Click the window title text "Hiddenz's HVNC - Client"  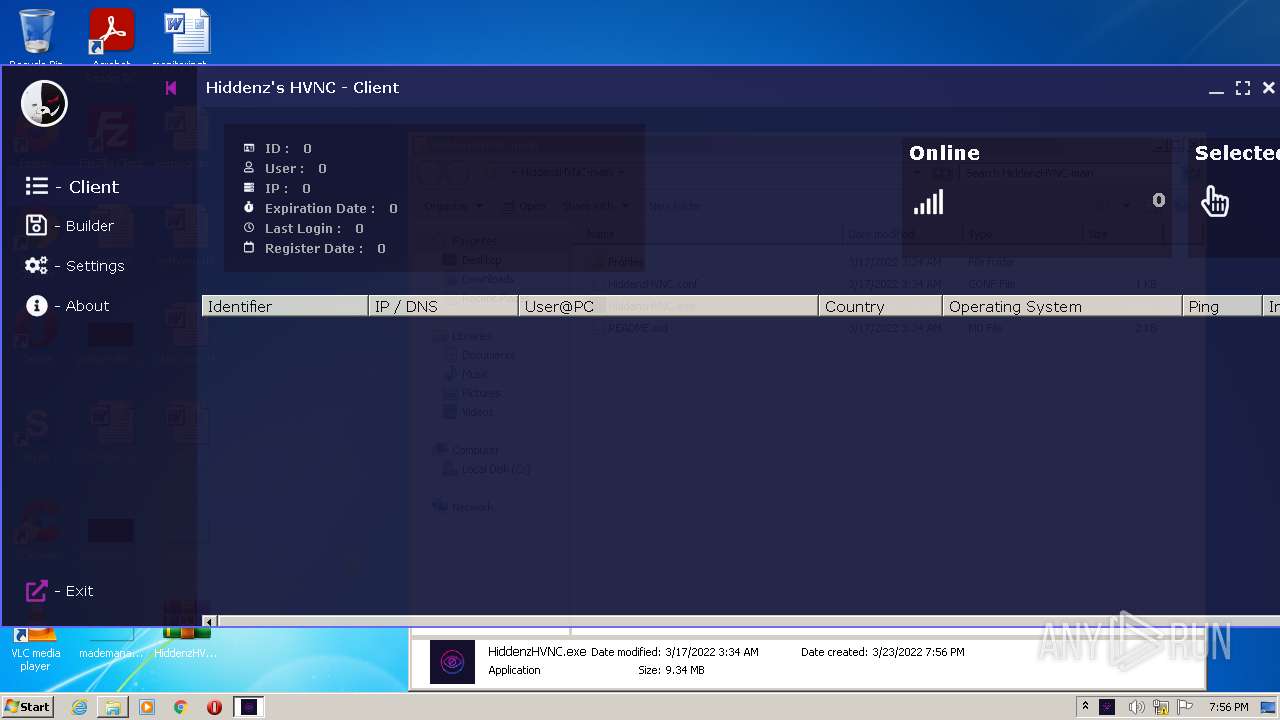302,87
